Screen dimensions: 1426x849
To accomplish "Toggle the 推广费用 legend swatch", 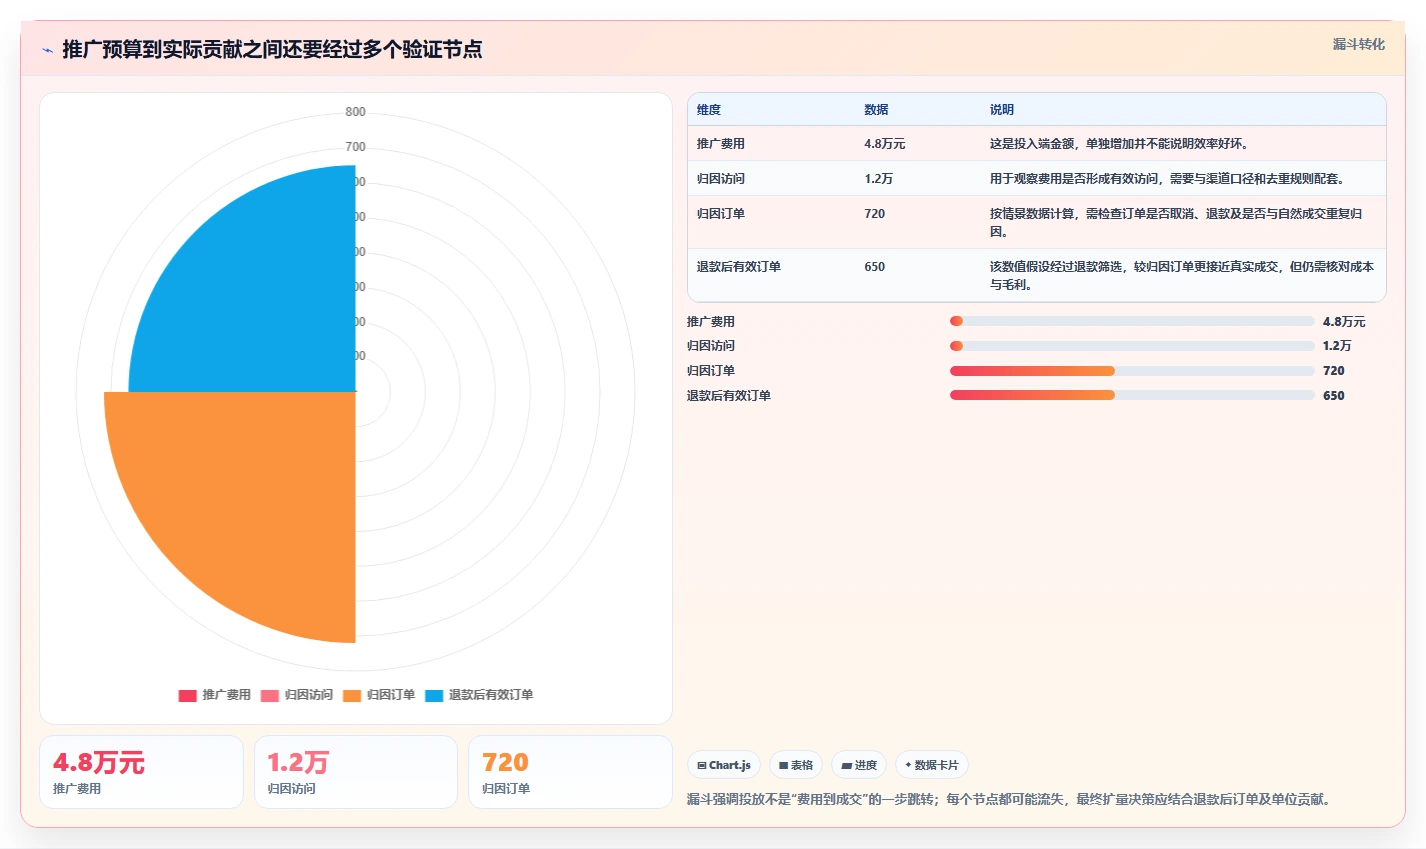I will tap(187, 695).
